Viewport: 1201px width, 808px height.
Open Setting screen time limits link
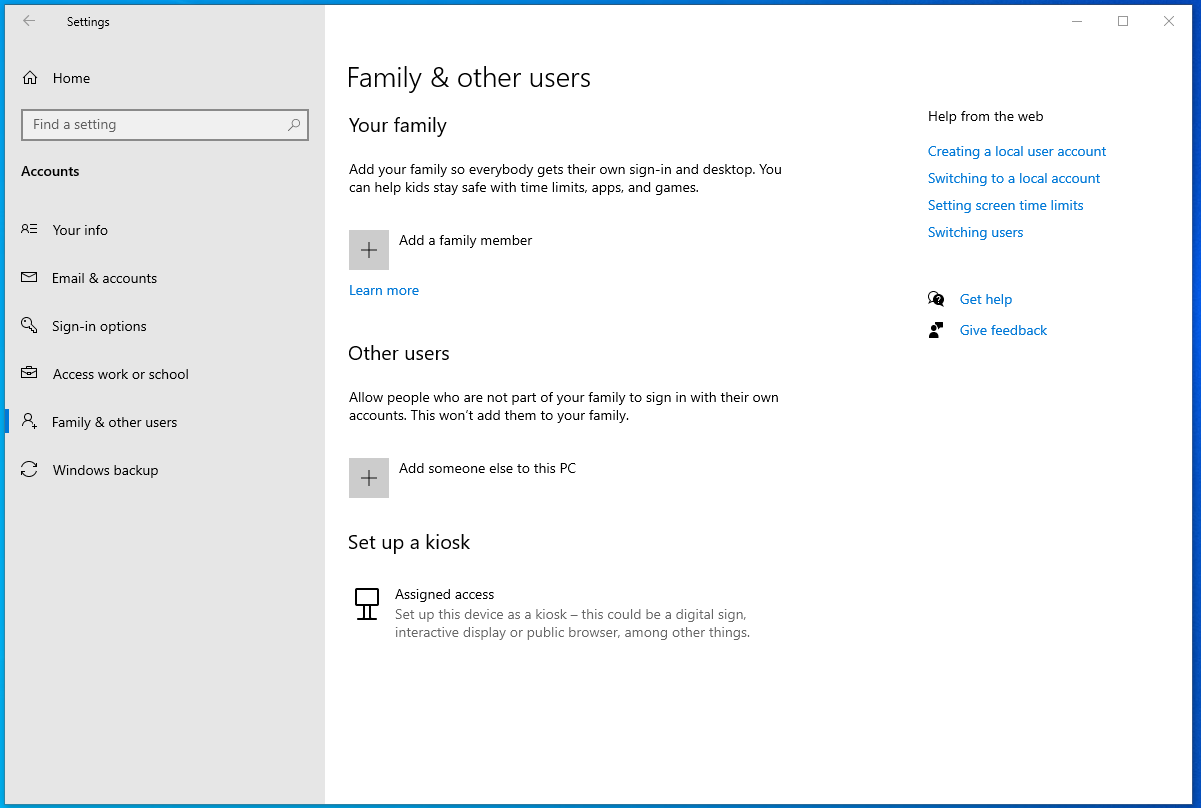click(x=1006, y=205)
